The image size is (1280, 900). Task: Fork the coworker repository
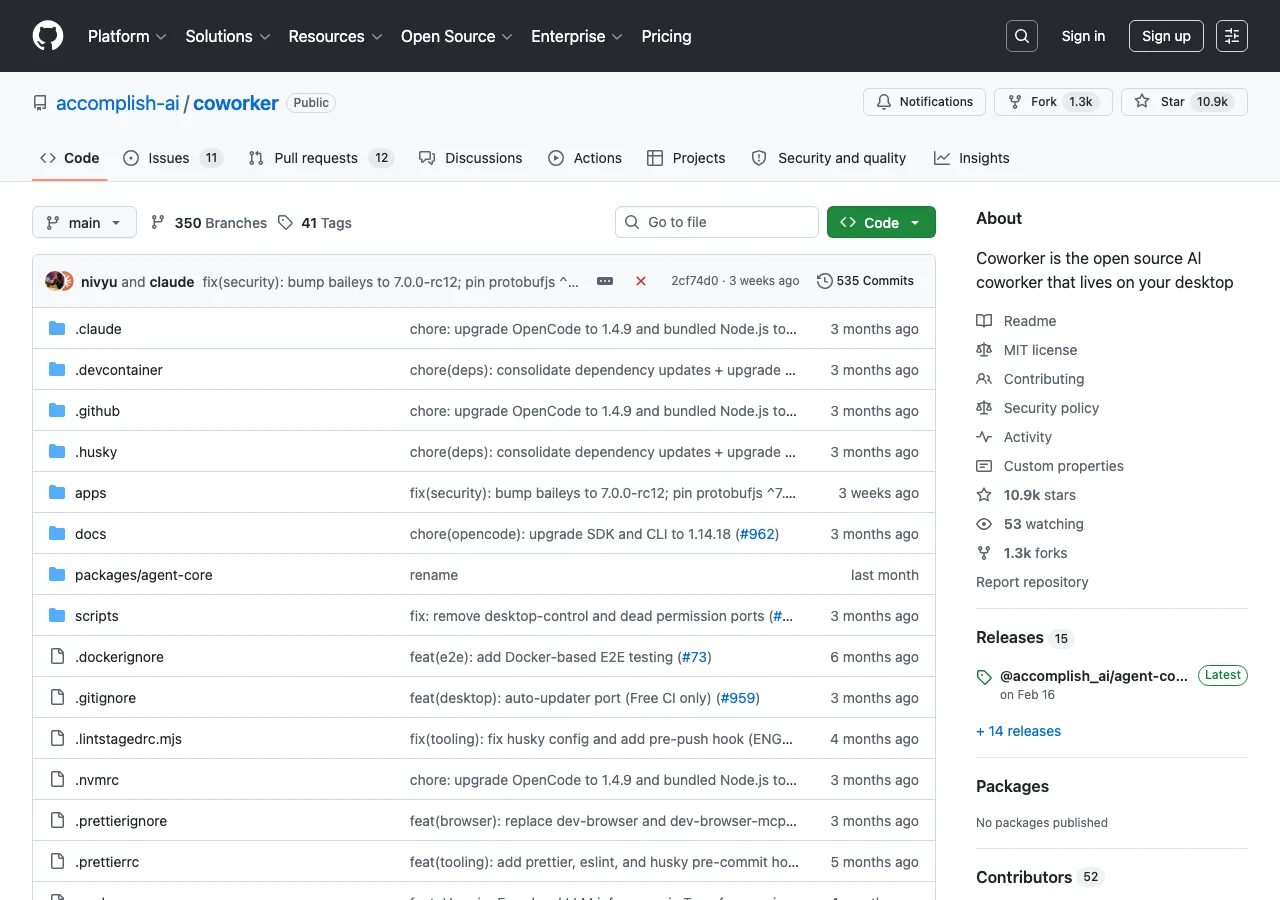click(x=1053, y=102)
